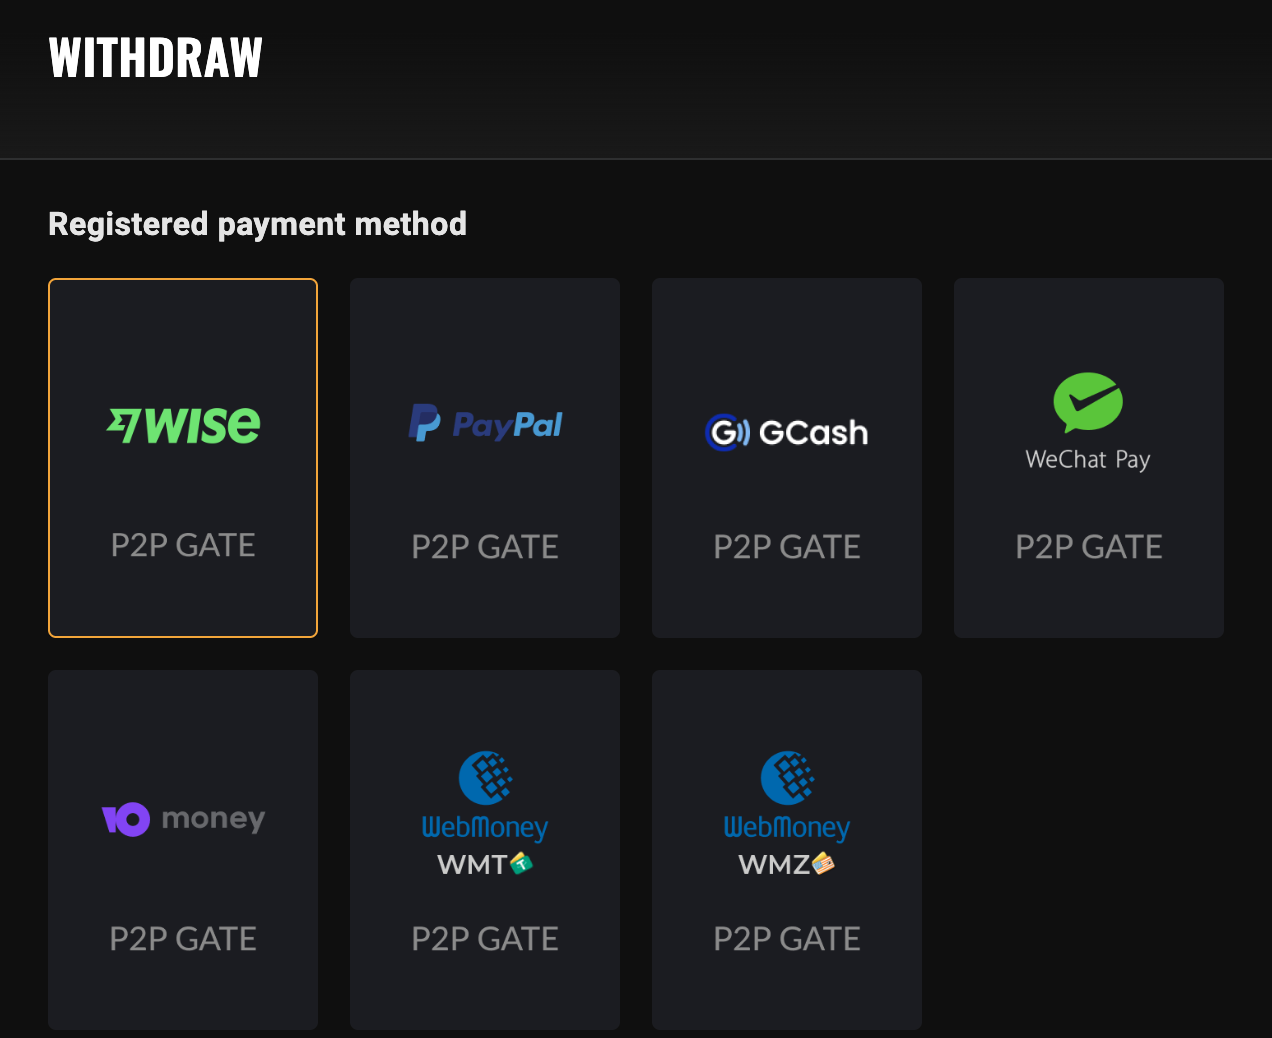Click the green WMT badge icon
The image size is (1272, 1038).
click(521, 863)
